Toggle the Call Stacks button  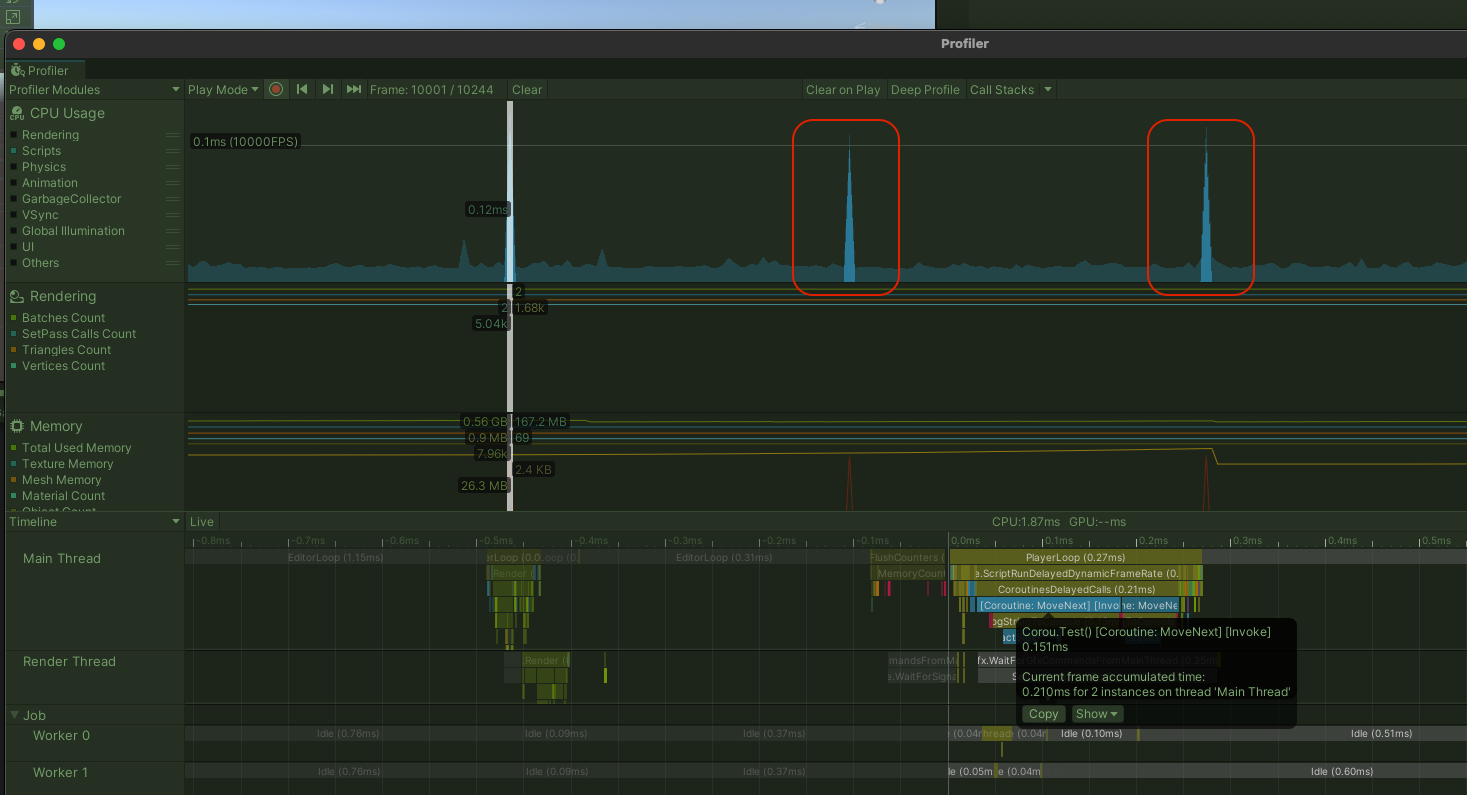(x=1002, y=89)
